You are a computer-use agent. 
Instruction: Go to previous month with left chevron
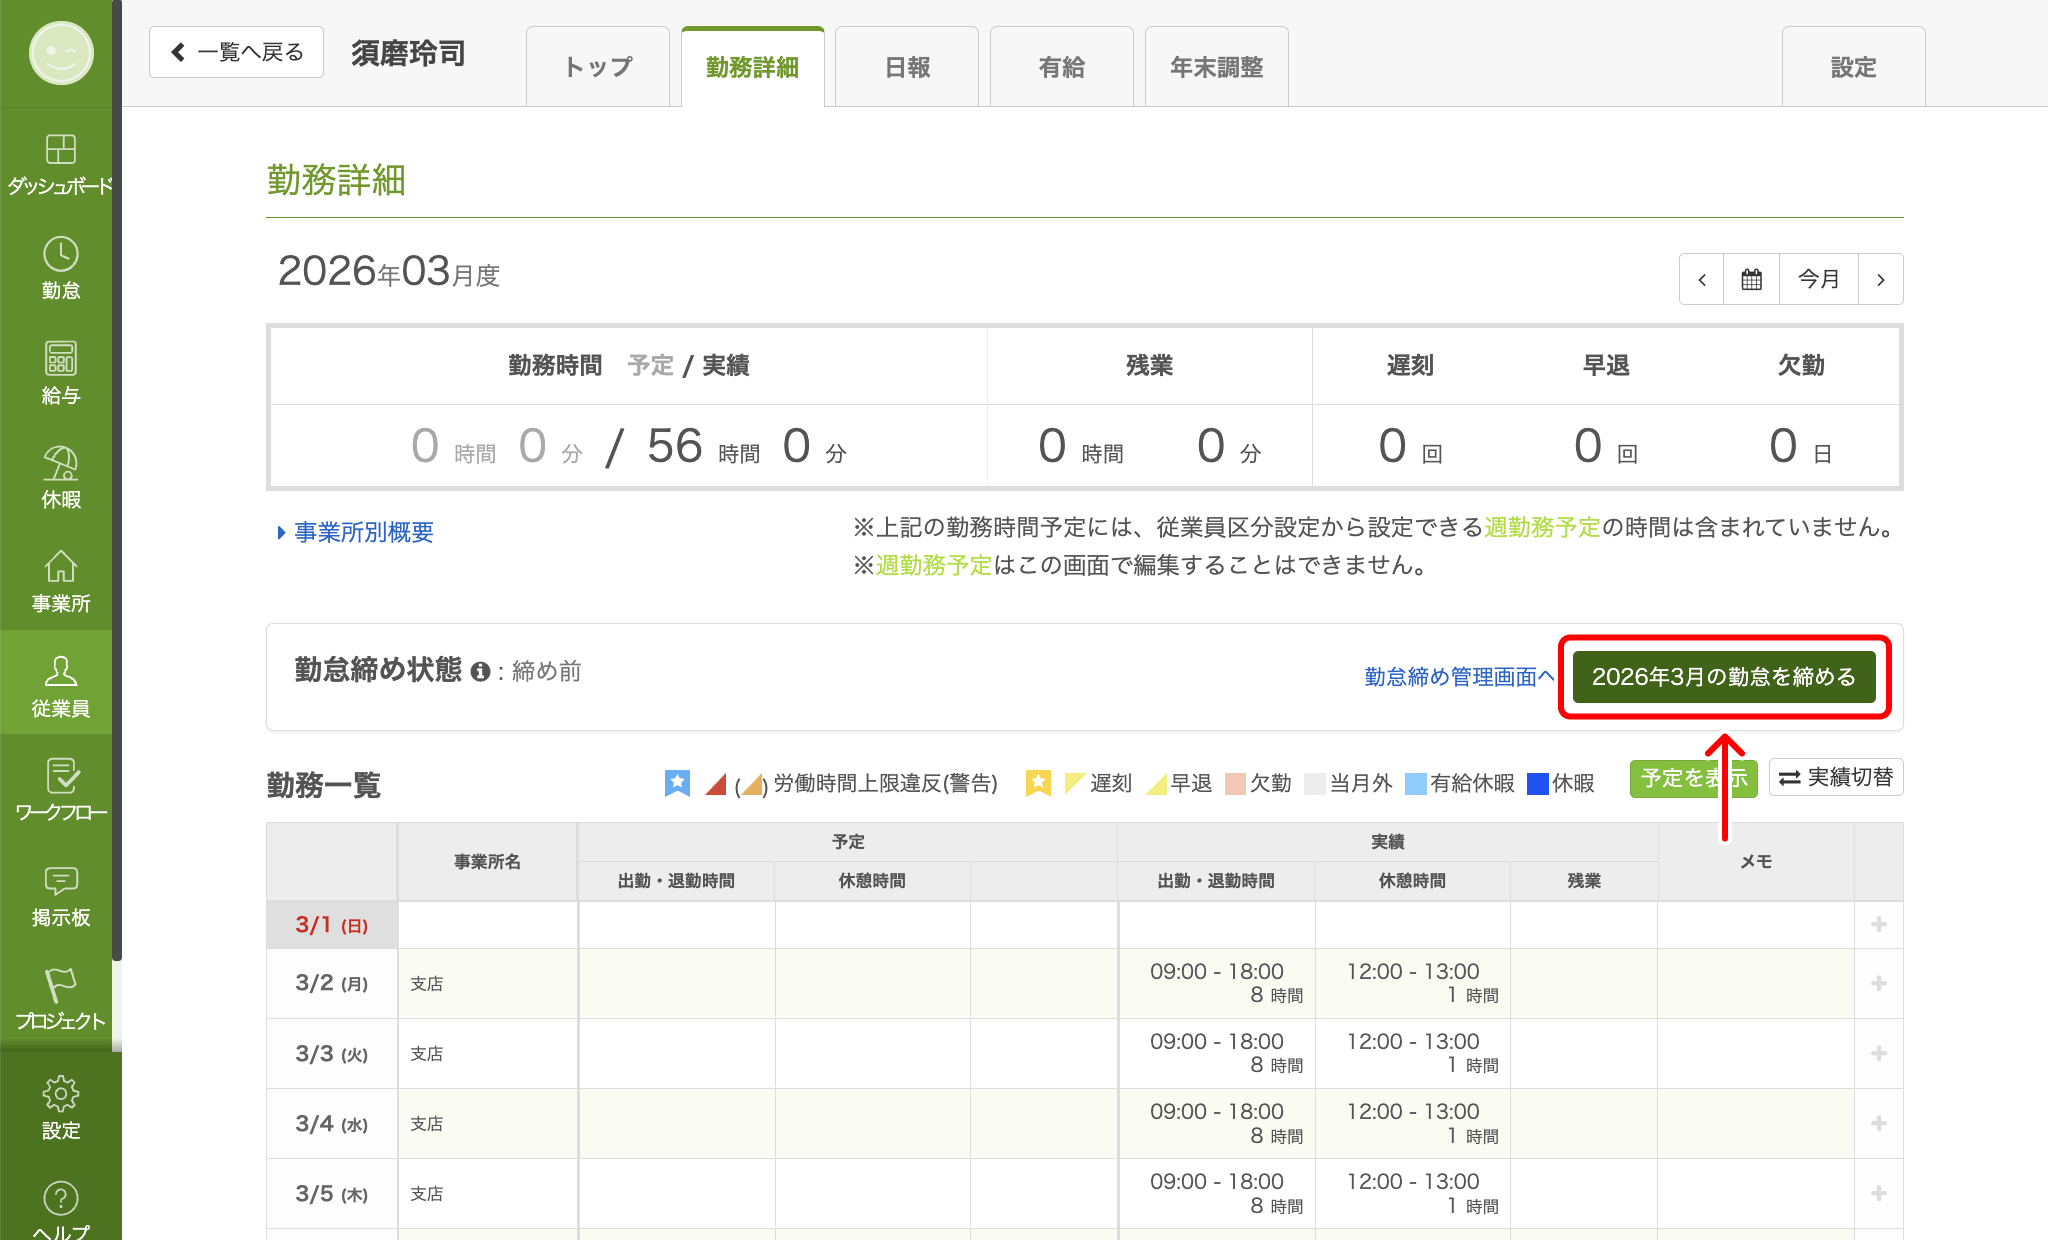(x=1701, y=279)
